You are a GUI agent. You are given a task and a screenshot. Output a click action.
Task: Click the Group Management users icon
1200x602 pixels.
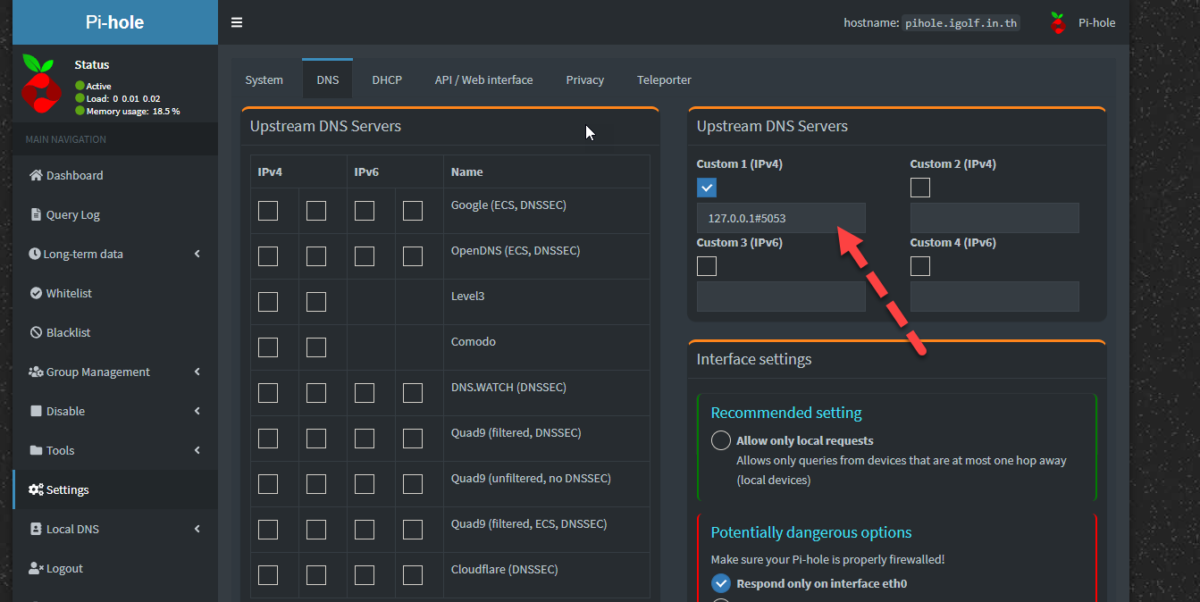[37, 372]
